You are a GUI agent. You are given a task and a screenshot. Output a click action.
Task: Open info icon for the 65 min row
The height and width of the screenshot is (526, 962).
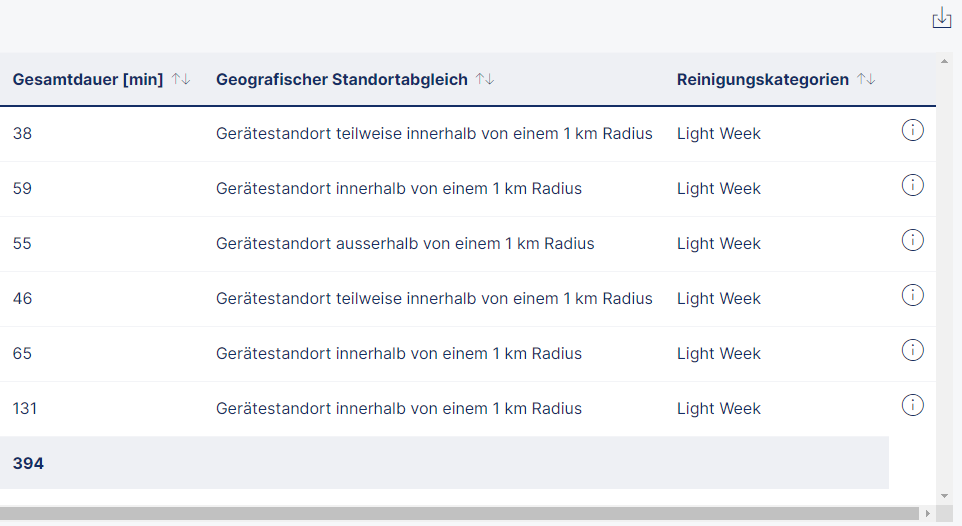pyautogui.click(x=912, y=350)
